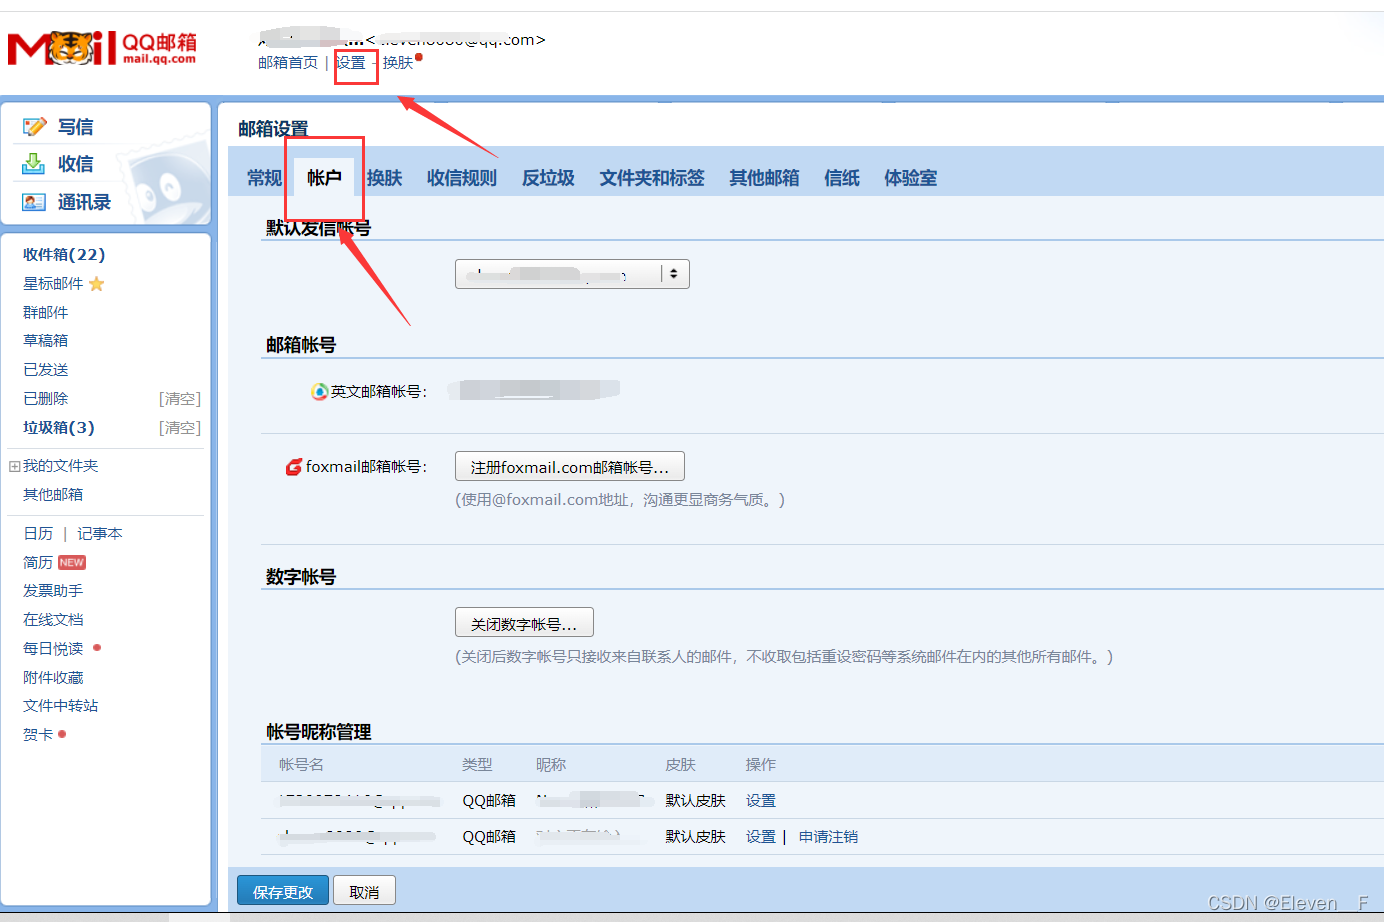The width and height of the screenshot is (1384, 922).
Task: Click the QQ Mail tiger logo
Action: click(x=102, y=48)
